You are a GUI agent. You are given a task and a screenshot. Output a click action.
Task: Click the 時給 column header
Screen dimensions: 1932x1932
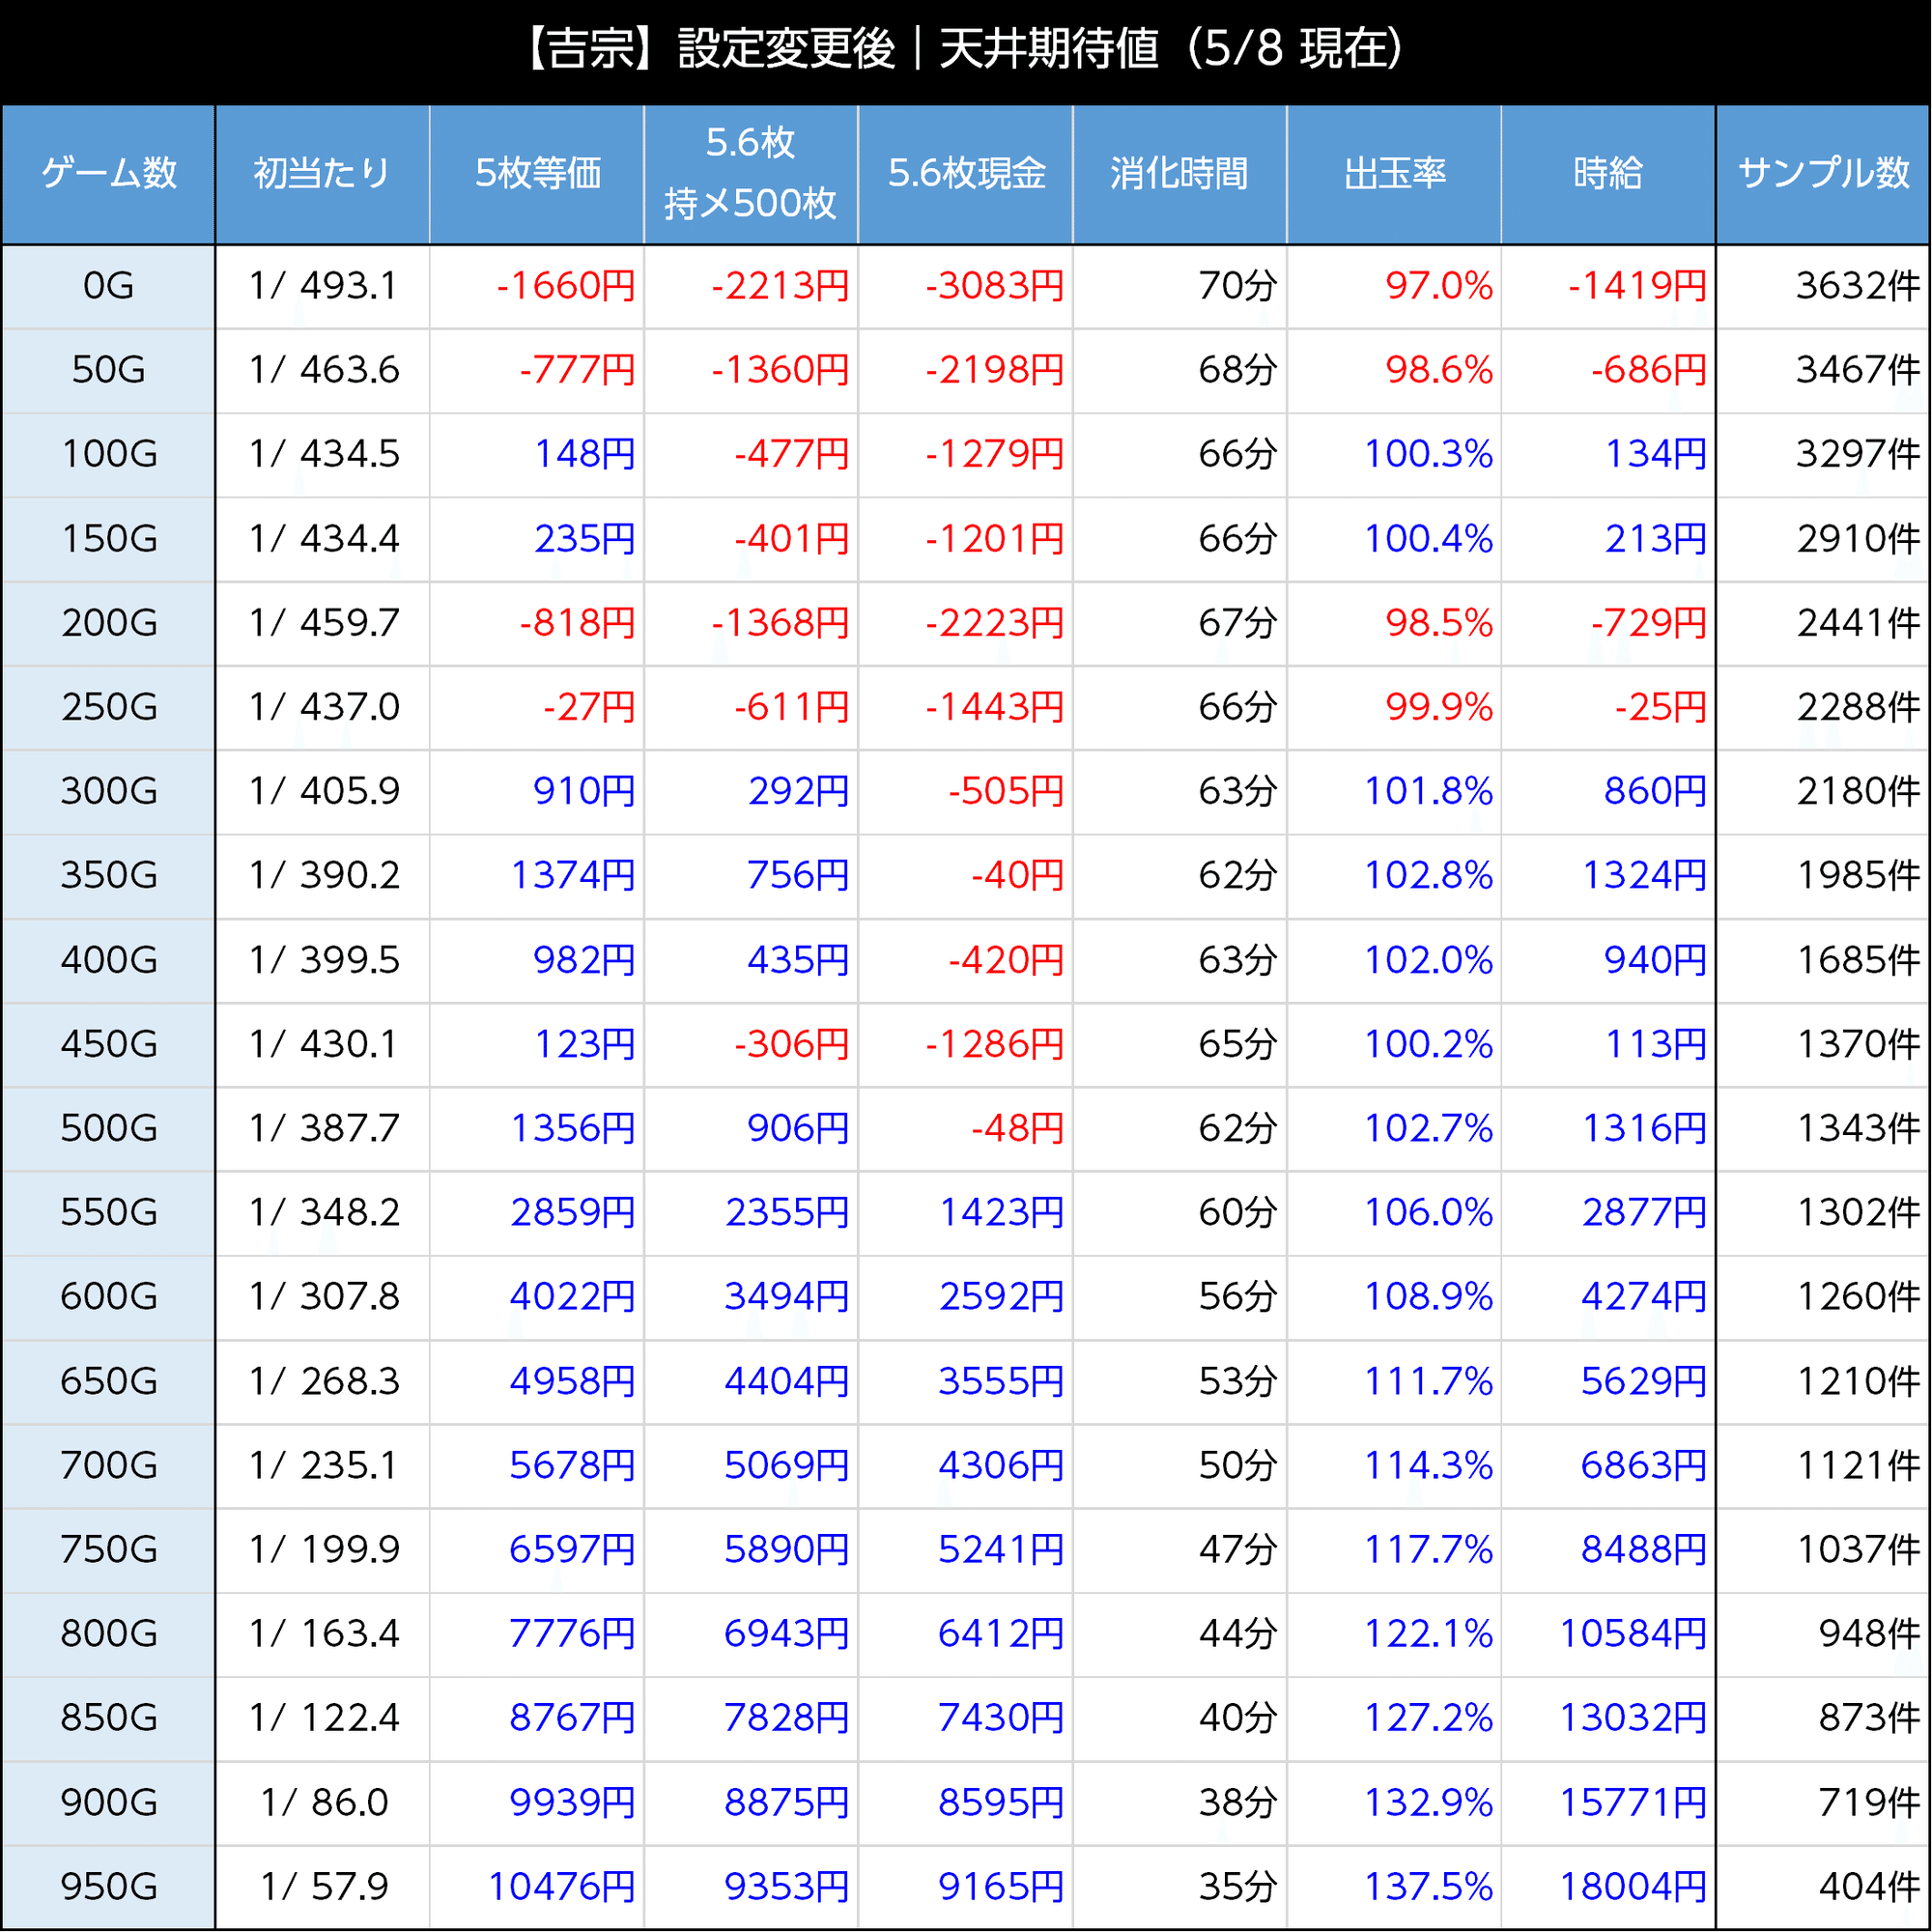pyautogui.click(x=1608, y=174)
